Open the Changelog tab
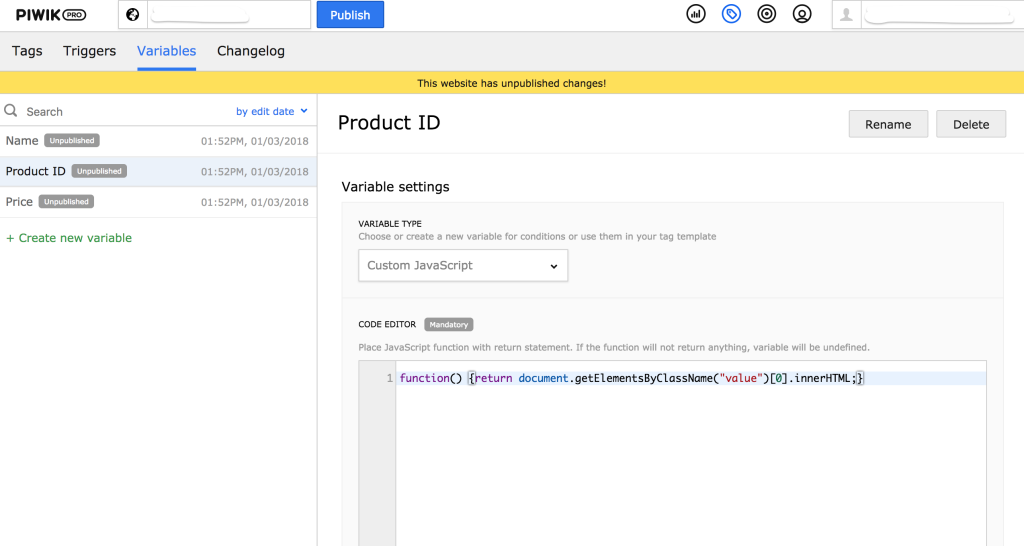The width and height of the screenshot is (1024, 546). coord(251,51)
